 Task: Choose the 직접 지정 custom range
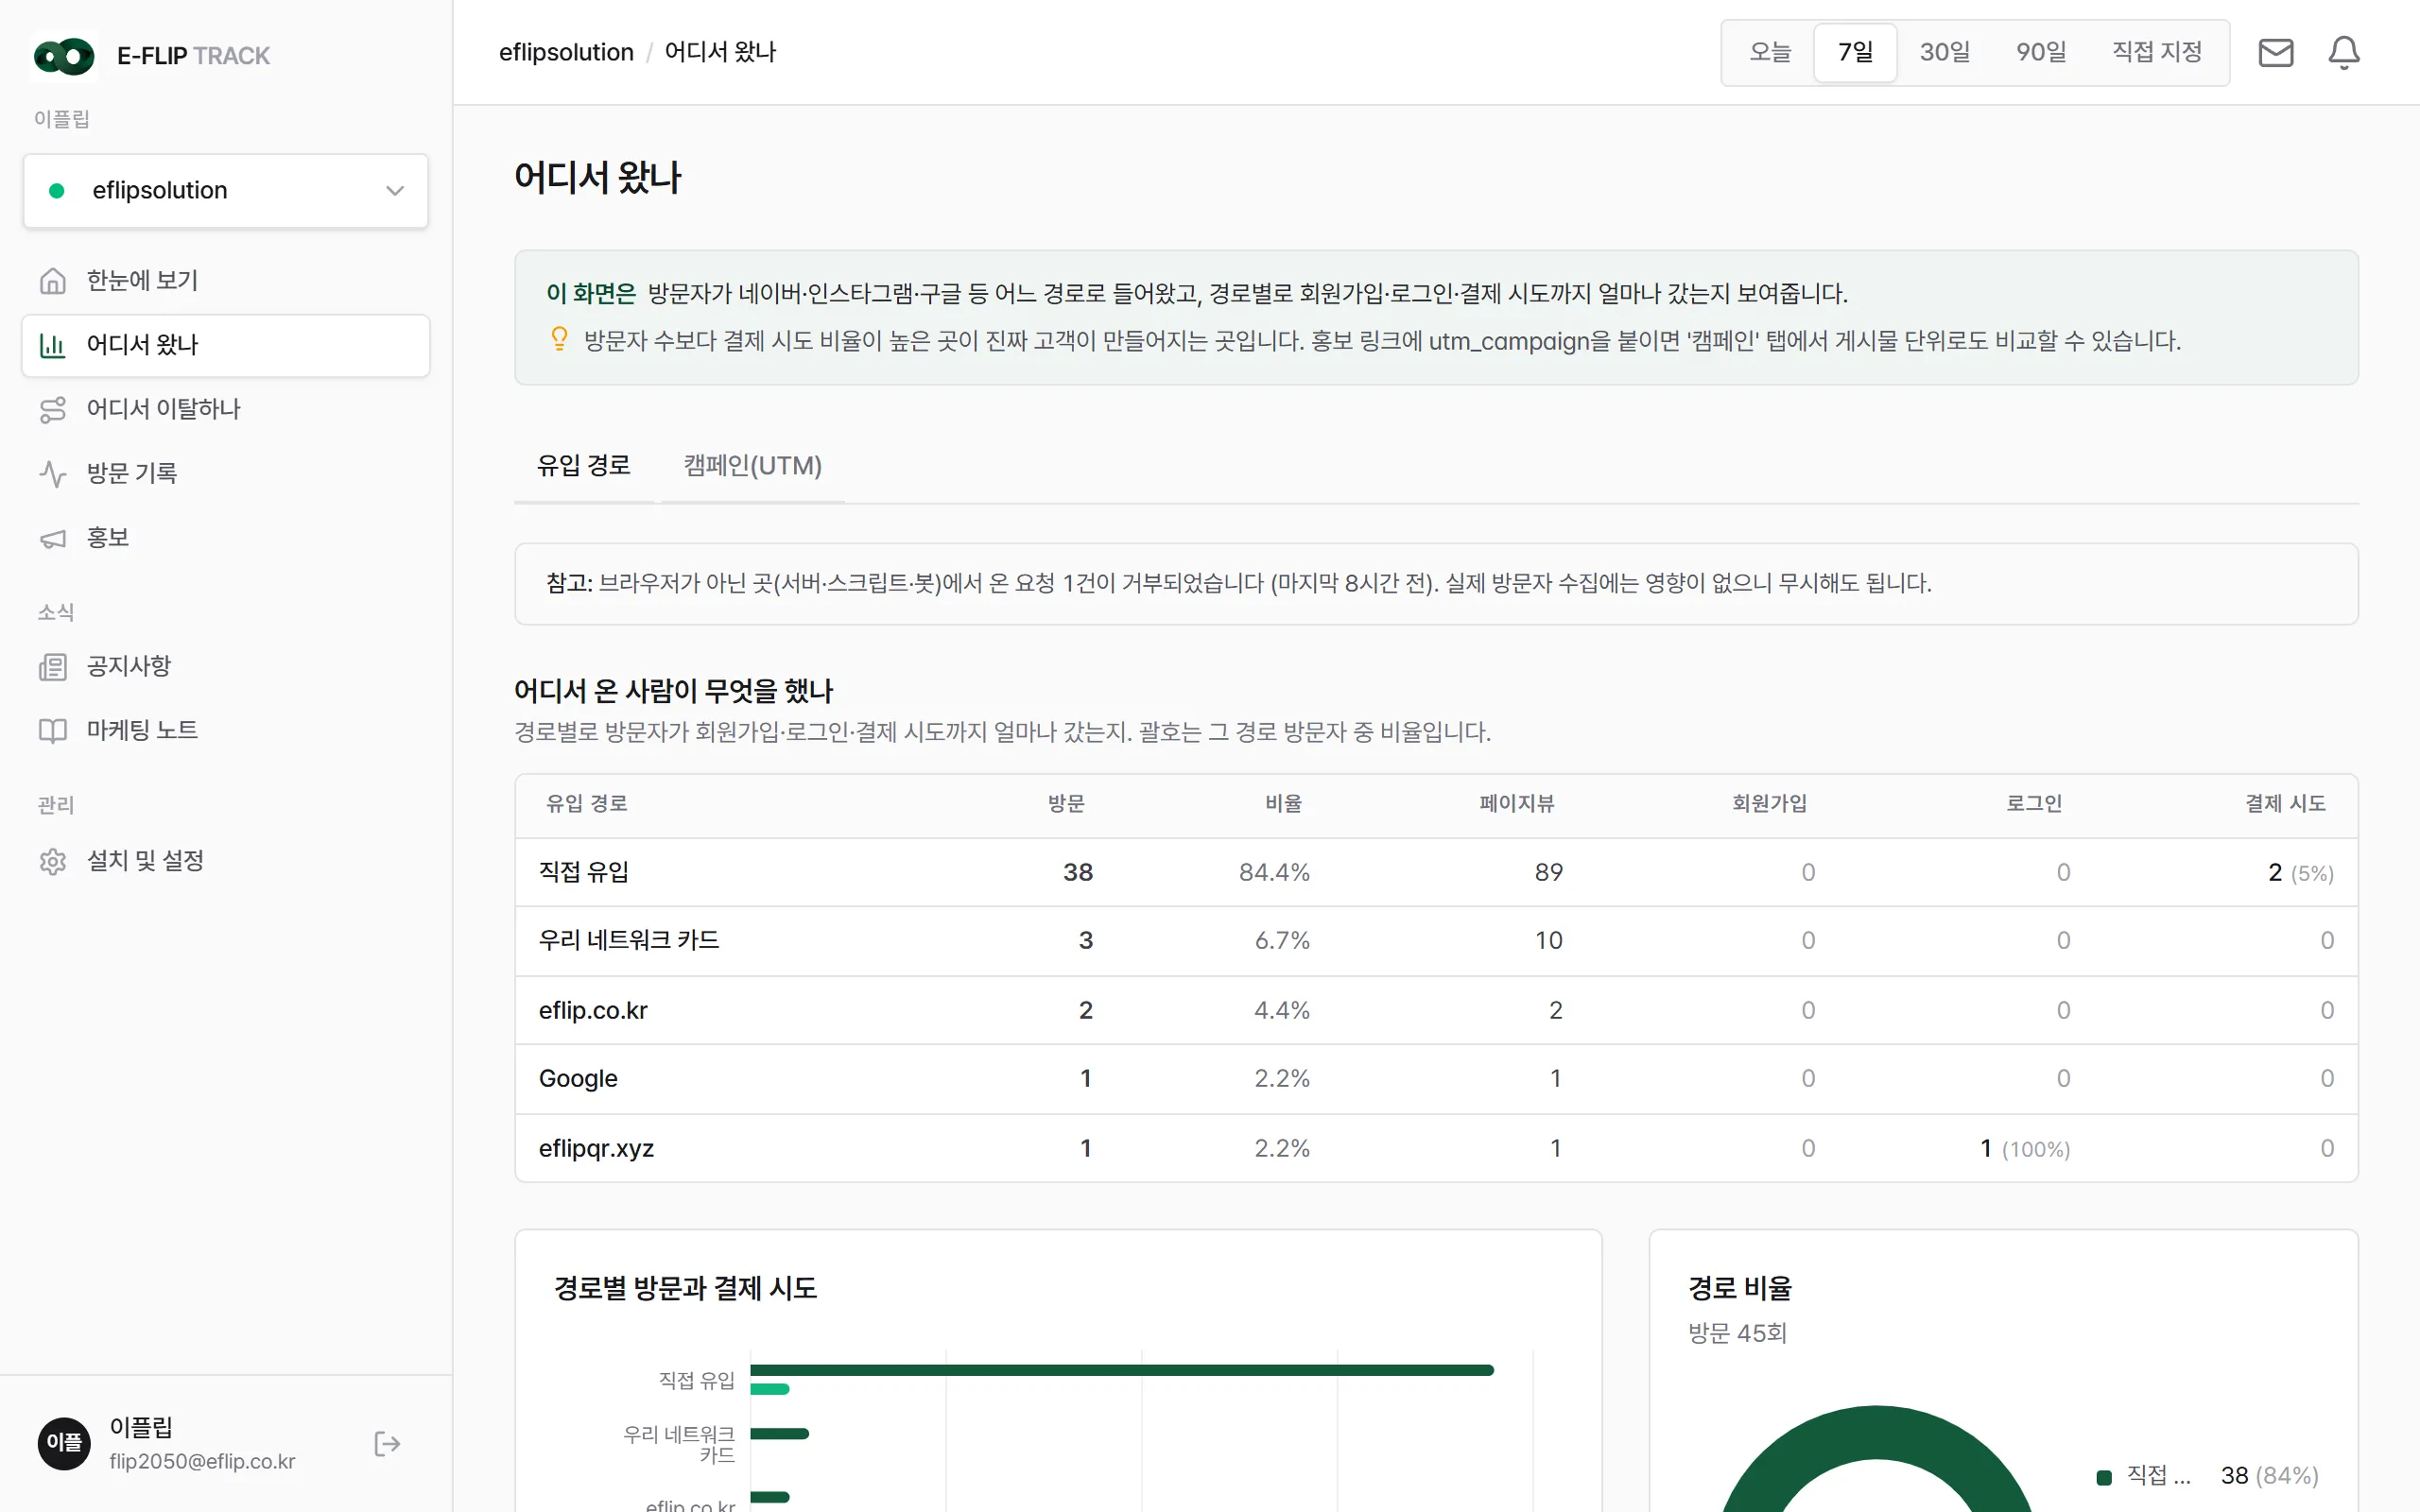[2157, 52]
